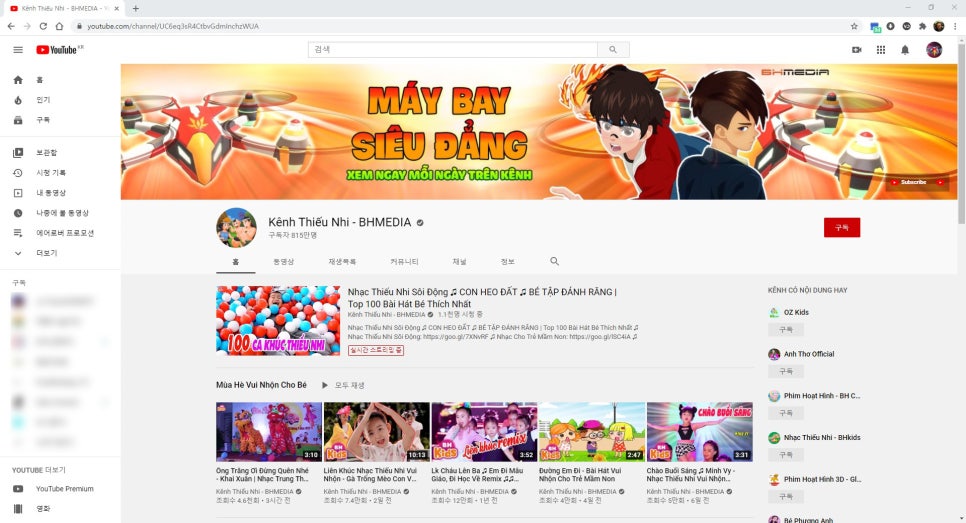The height and width of the screenshot is (523, 966).
Task: Switch to the About (정보) tab
Action: coord(508,262)
